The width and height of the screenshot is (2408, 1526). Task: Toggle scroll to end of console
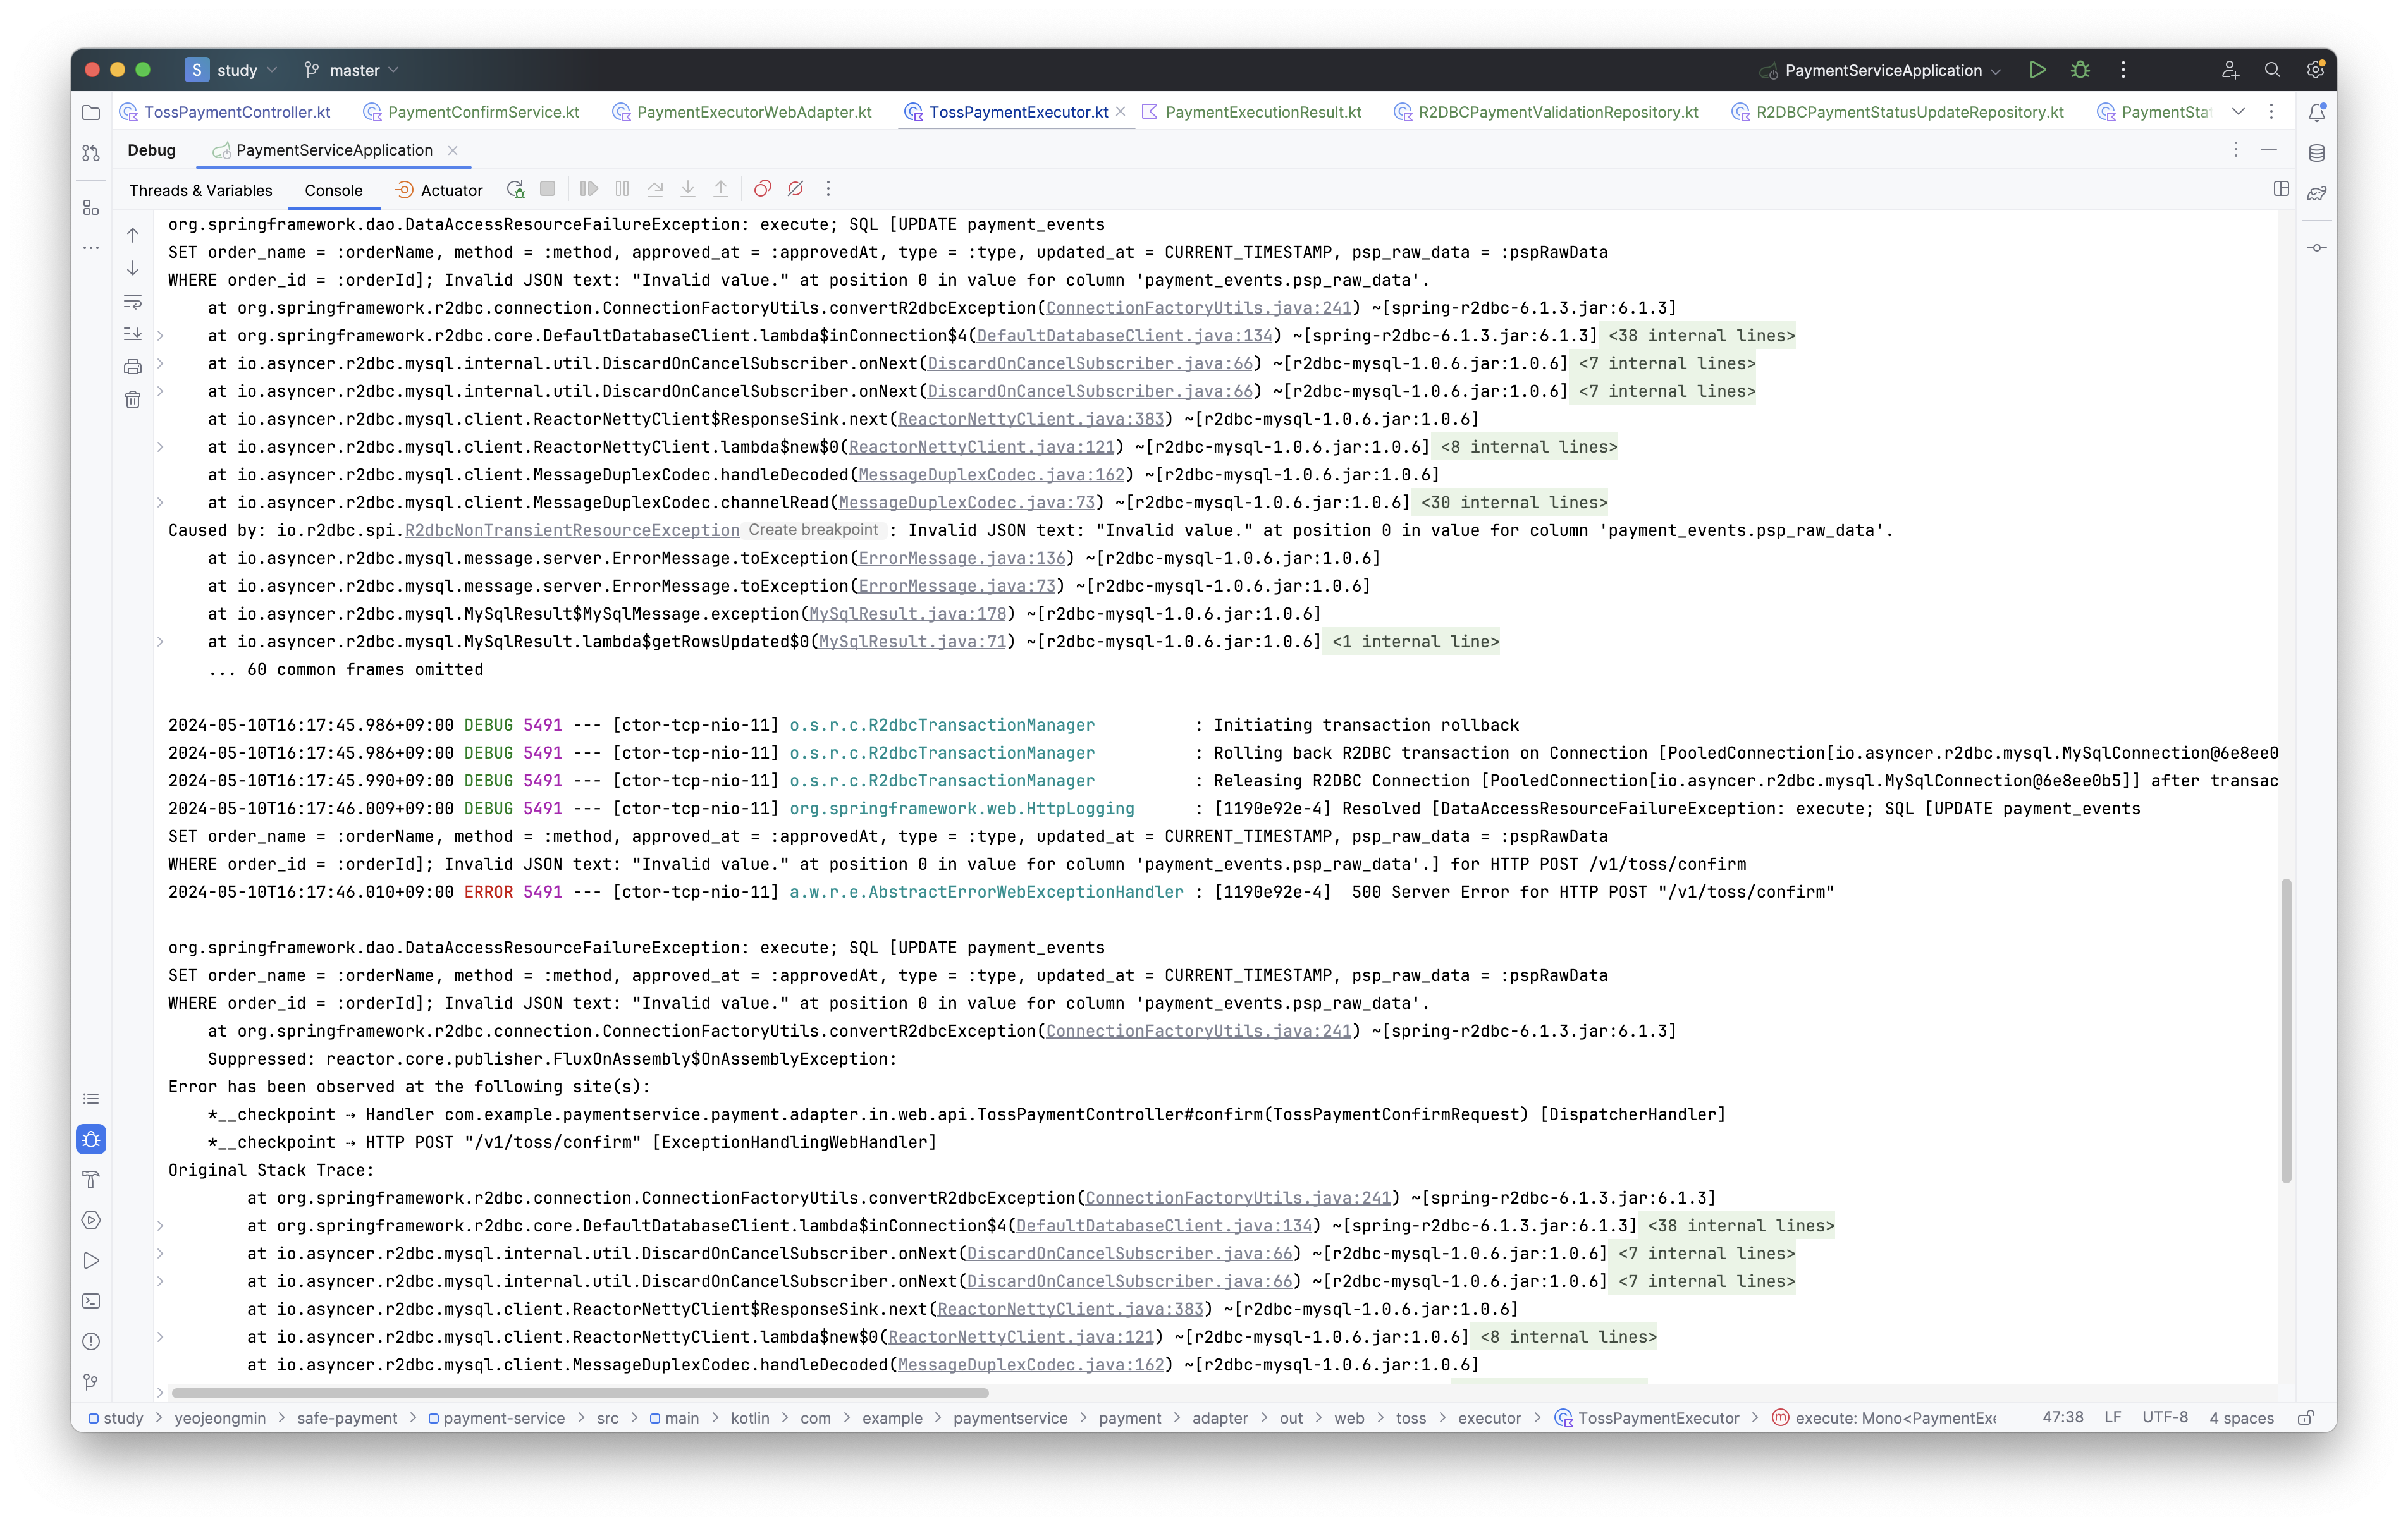pyautogui.click(x=133, y=334)
